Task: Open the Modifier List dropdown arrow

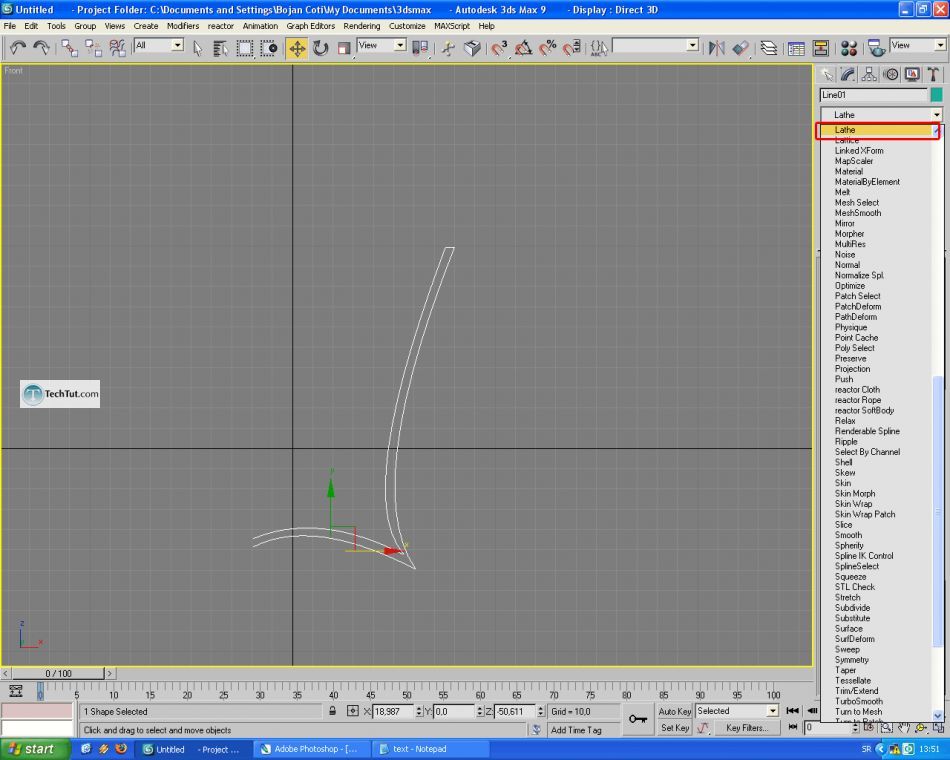Action: (937, 115)
